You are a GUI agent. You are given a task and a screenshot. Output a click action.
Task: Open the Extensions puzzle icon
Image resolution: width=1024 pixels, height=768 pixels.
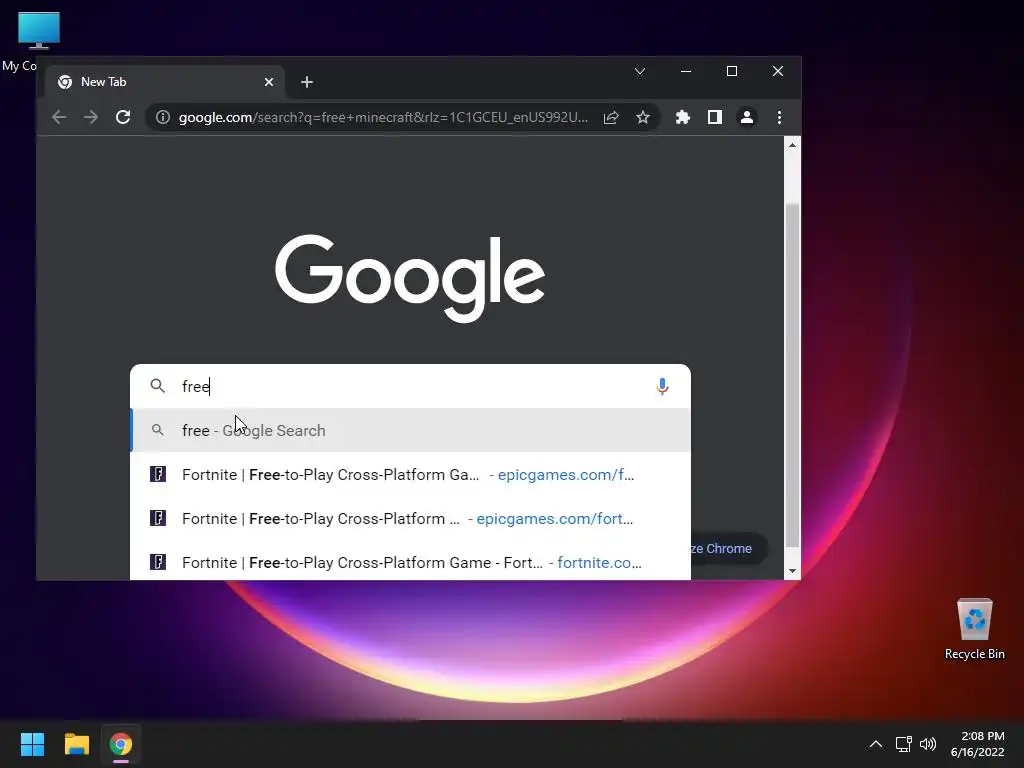click(x=682, y=118)
